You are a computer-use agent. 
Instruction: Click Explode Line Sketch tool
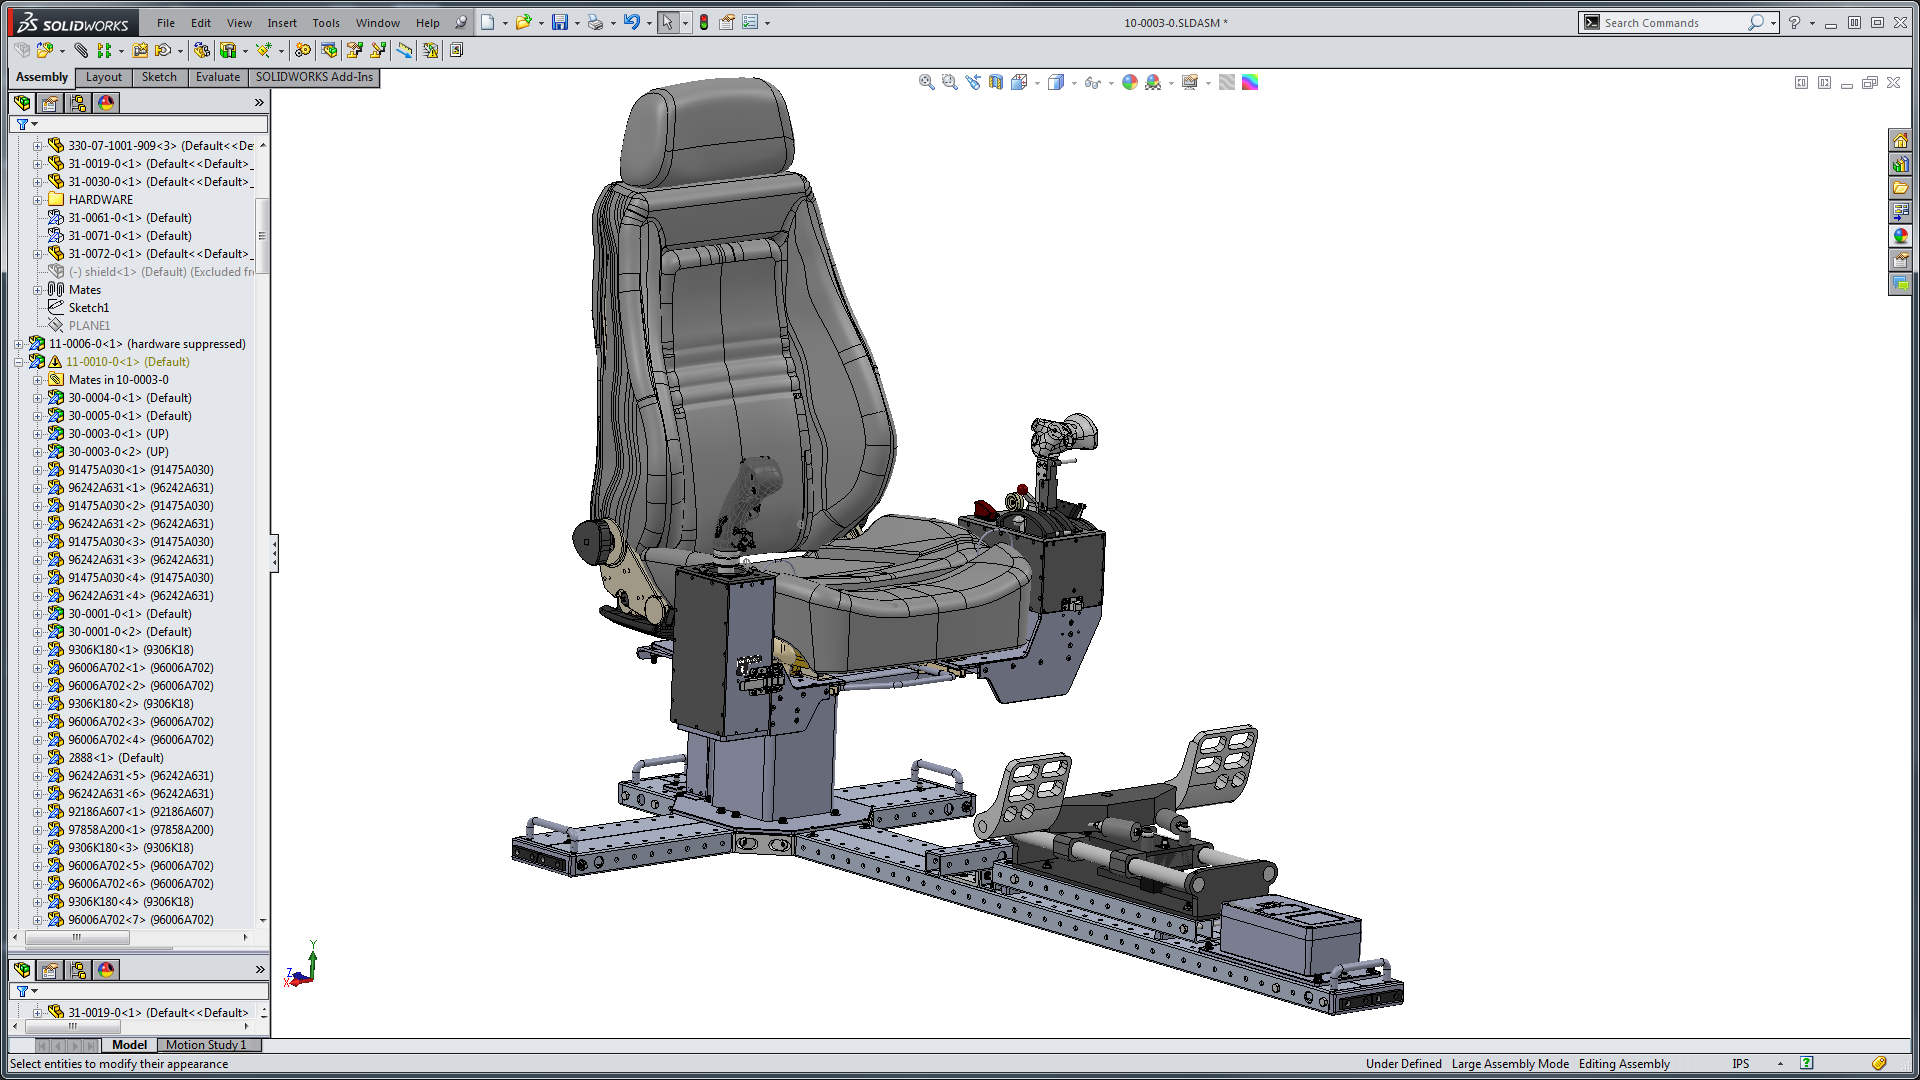tap(378, 50)
